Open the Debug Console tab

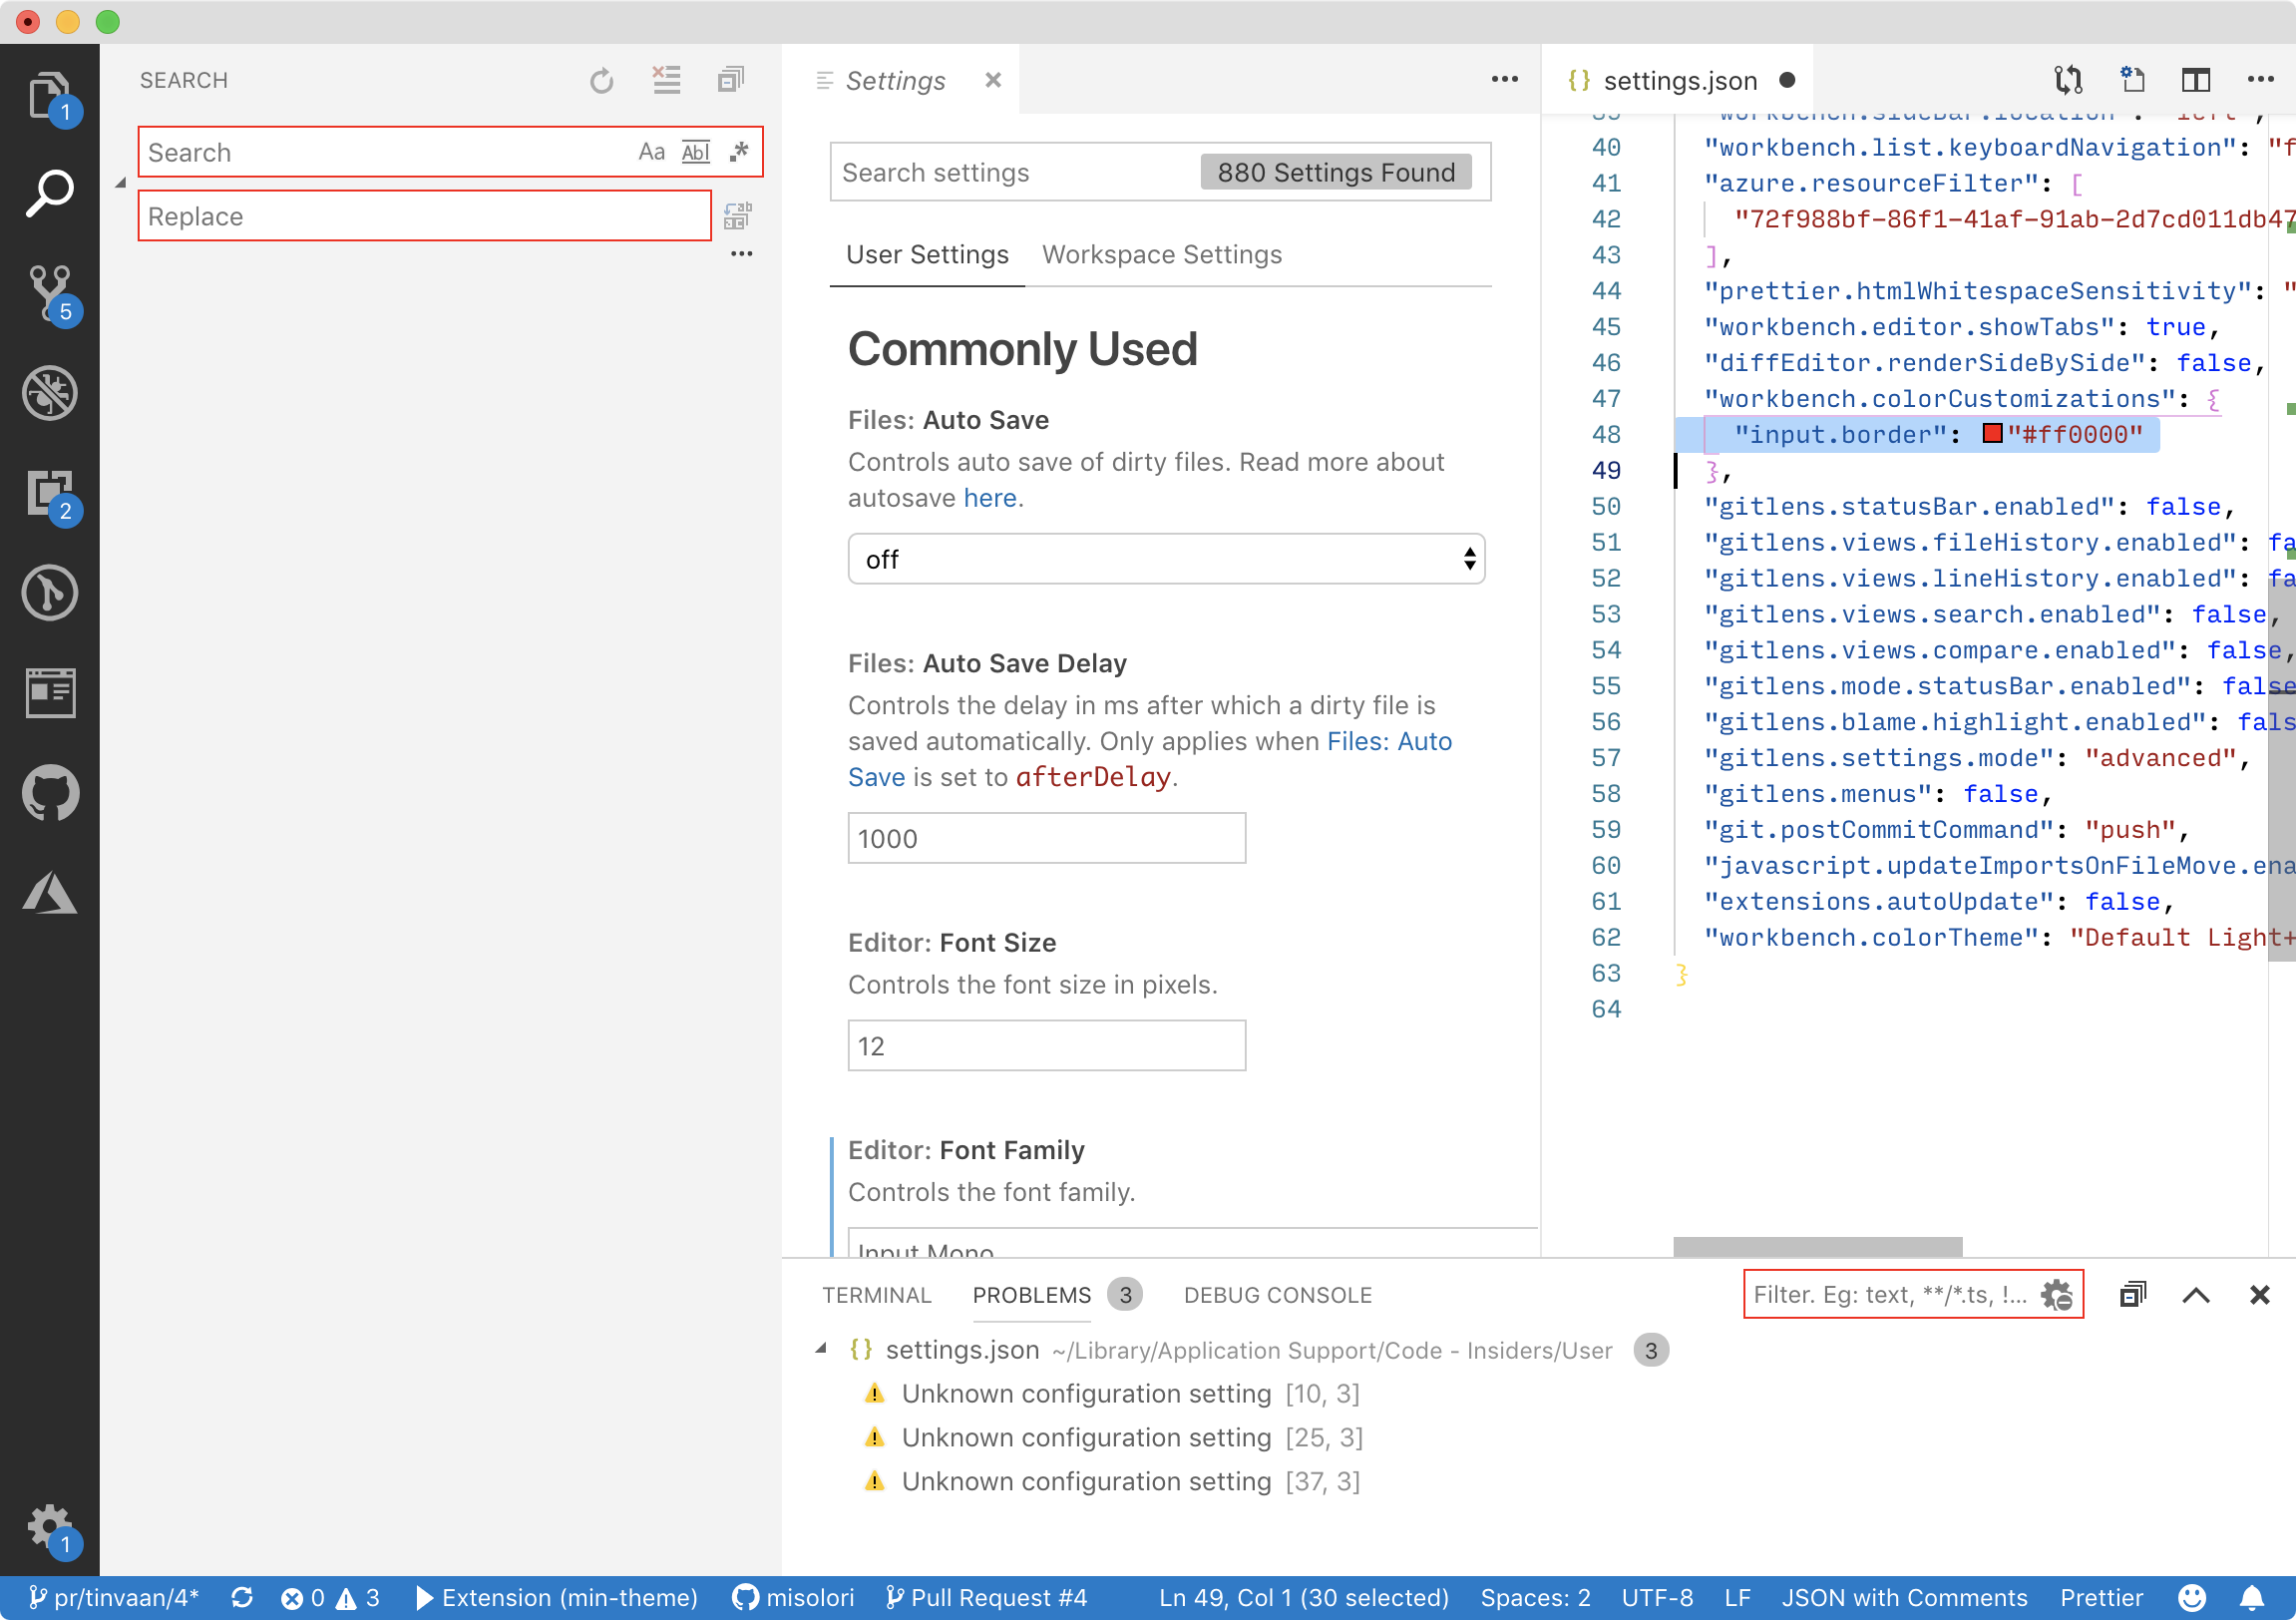[1277, 1294]
